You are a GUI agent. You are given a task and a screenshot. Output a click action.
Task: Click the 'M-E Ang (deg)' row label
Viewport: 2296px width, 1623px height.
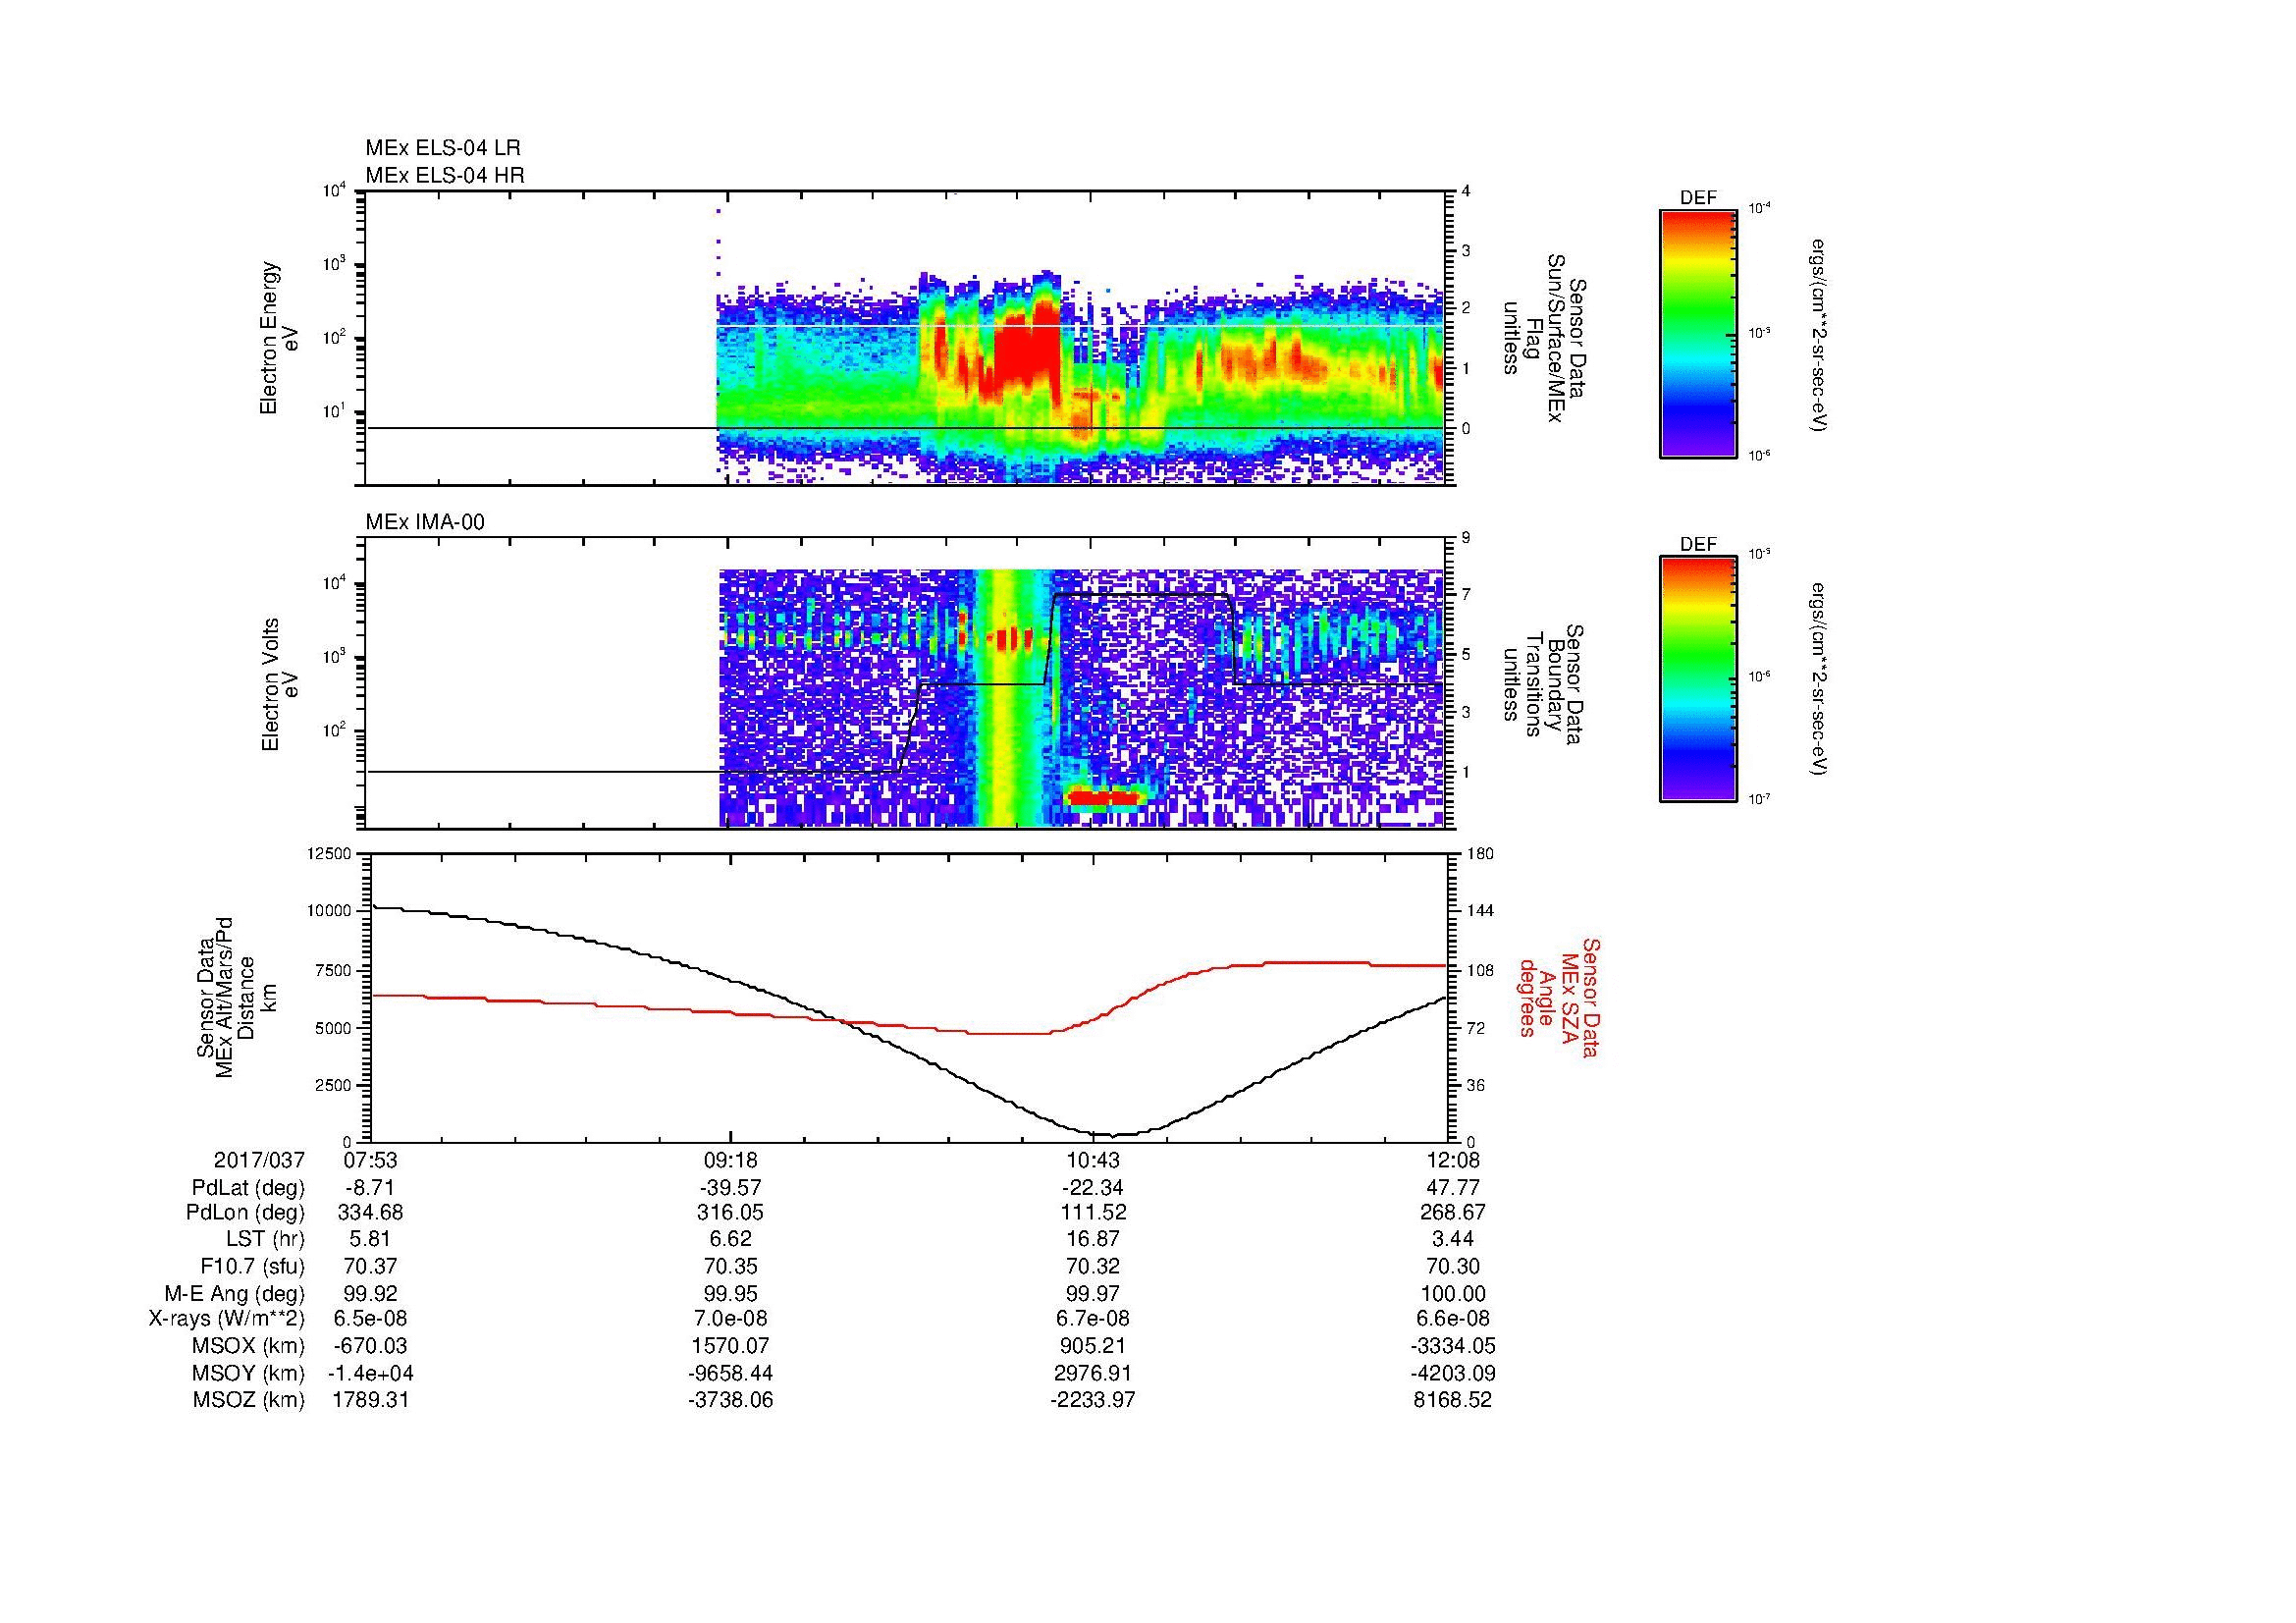pos(235,1293)
